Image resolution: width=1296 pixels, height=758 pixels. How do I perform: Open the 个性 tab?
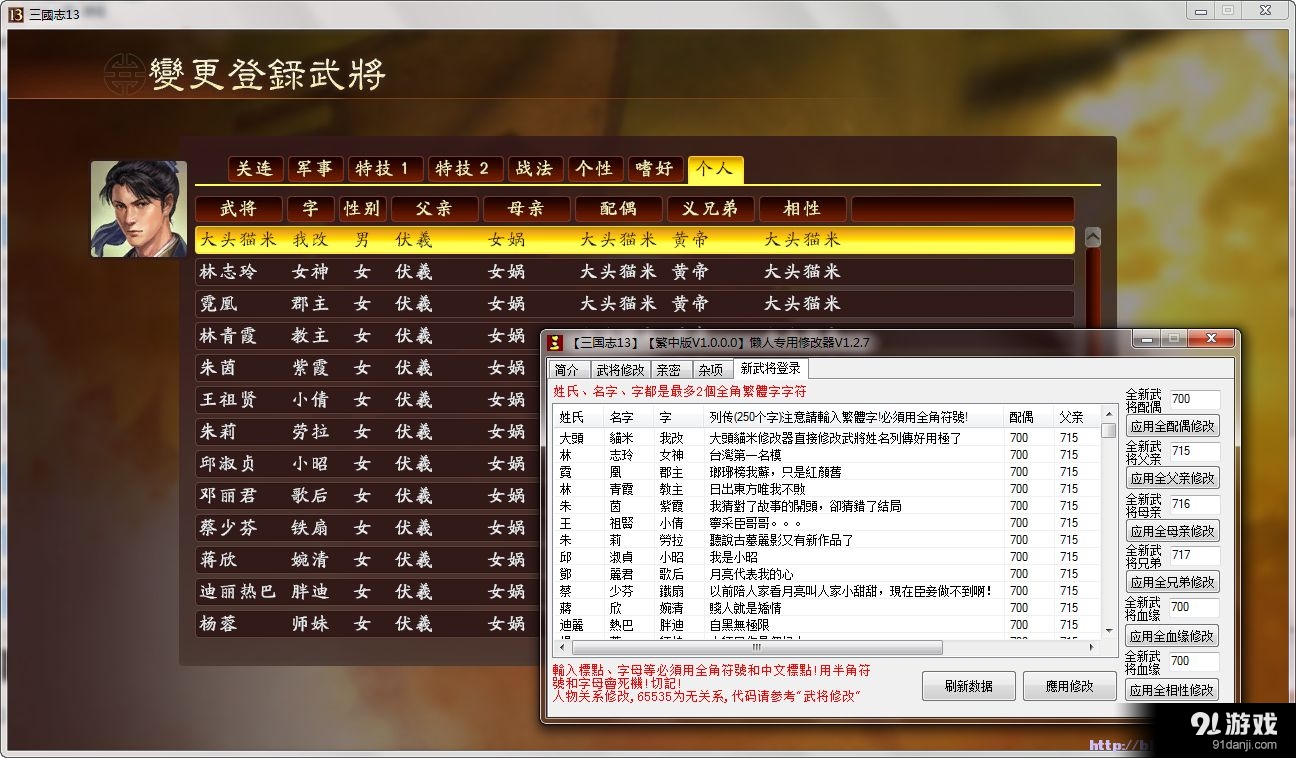596,169
